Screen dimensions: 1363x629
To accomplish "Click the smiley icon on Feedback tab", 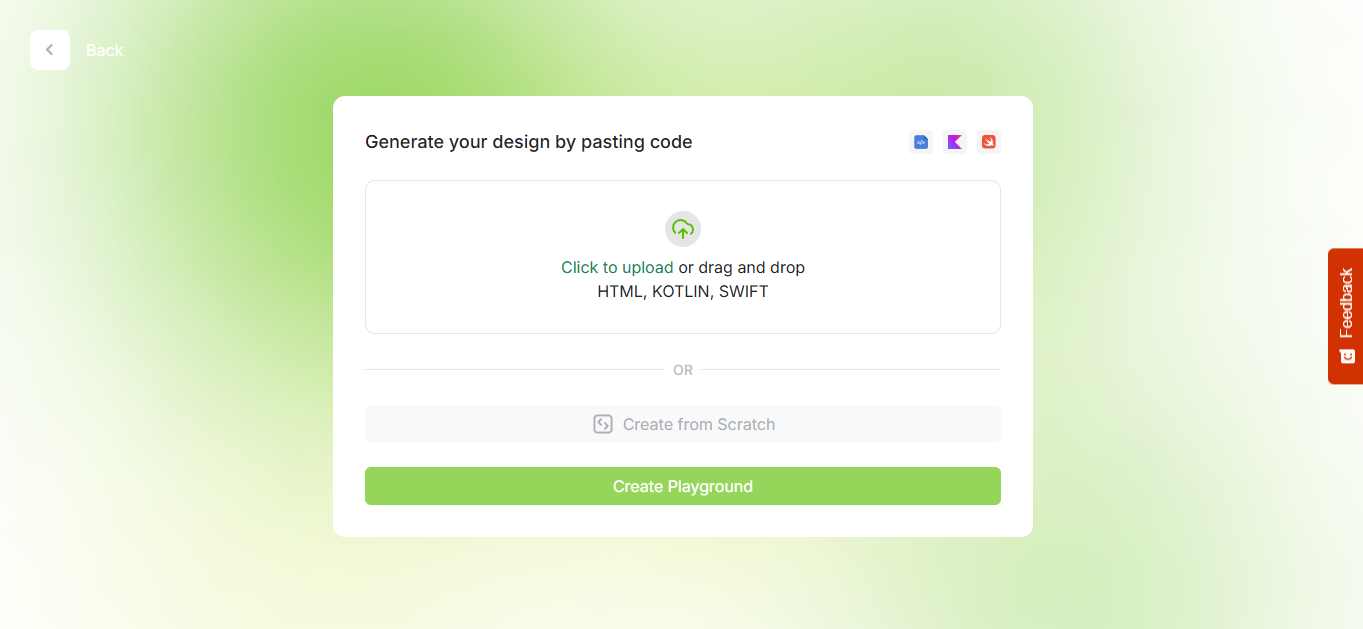I will pos(1346,356).
